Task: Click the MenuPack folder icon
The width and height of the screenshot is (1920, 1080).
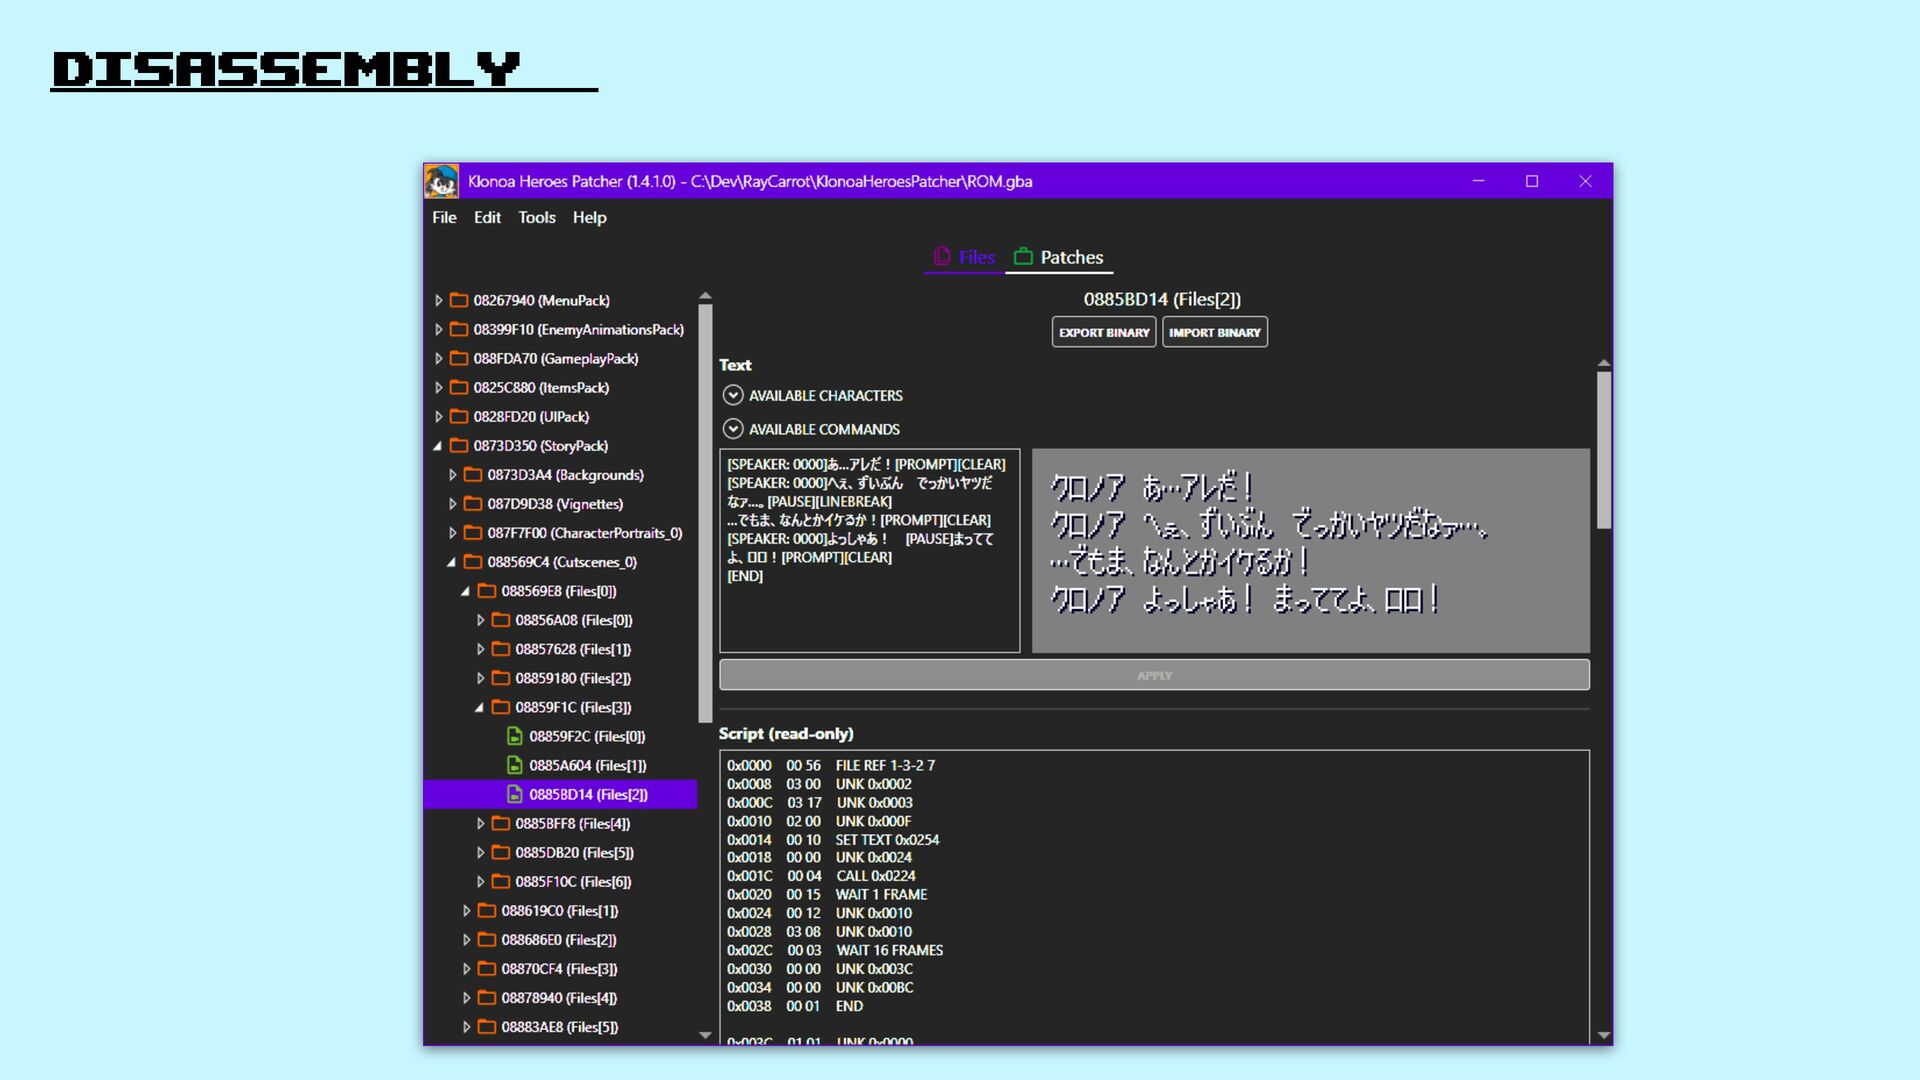Action: [x=459, y=300]
